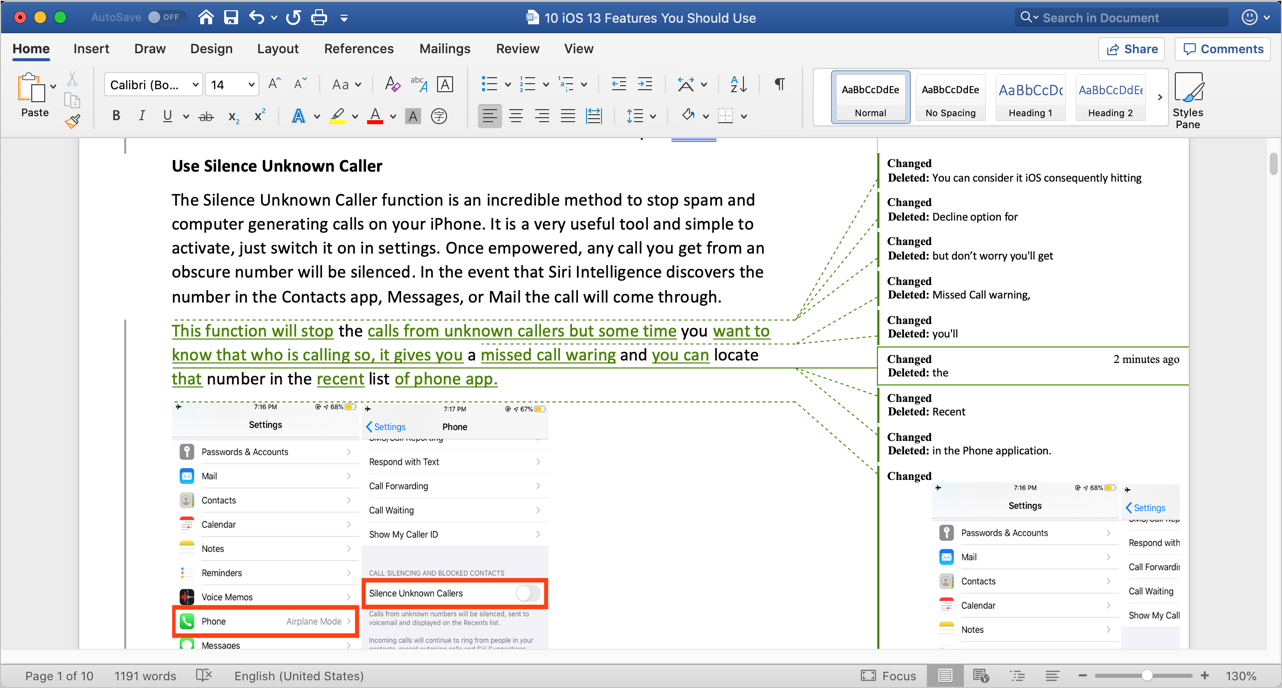Click the Comments button
The width and height of the screenshot is (1282, 688).
click(x=1223, y=48)
